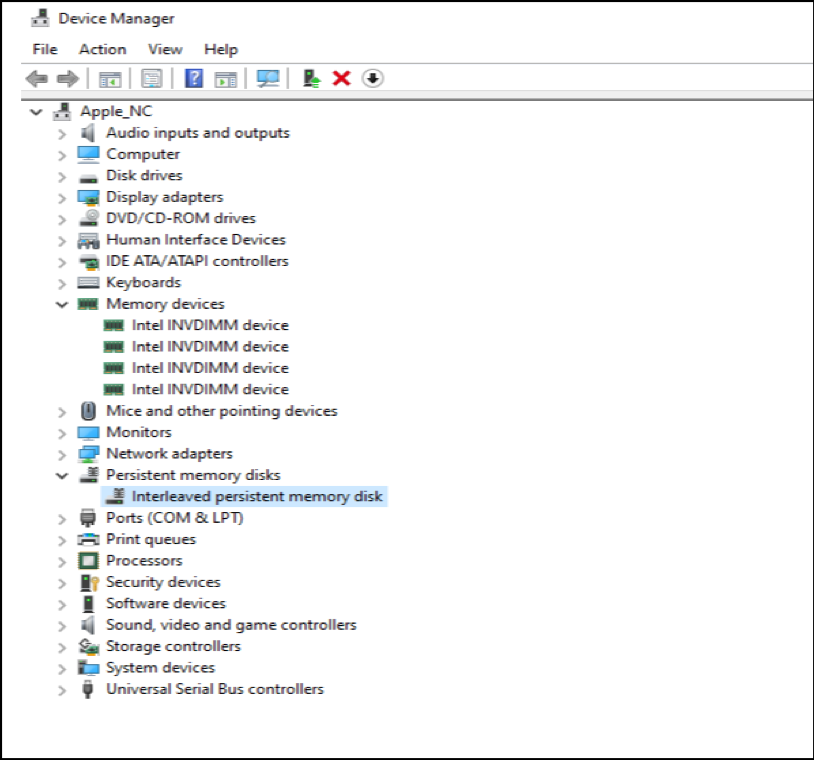Click the Display adapters icon
The image size is (814, 760).
[x=88, y=197]
